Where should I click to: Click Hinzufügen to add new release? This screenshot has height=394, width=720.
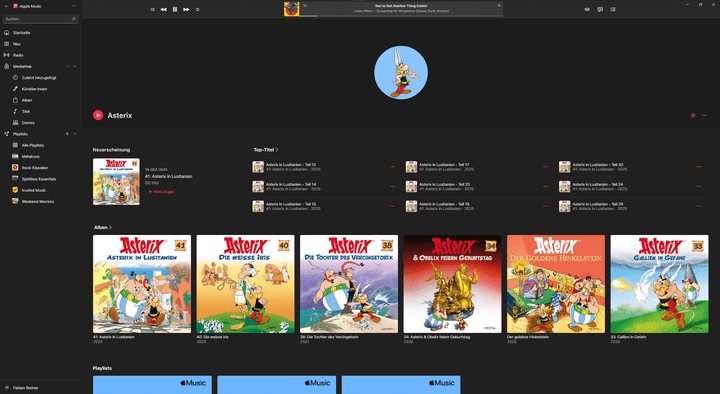161,192
